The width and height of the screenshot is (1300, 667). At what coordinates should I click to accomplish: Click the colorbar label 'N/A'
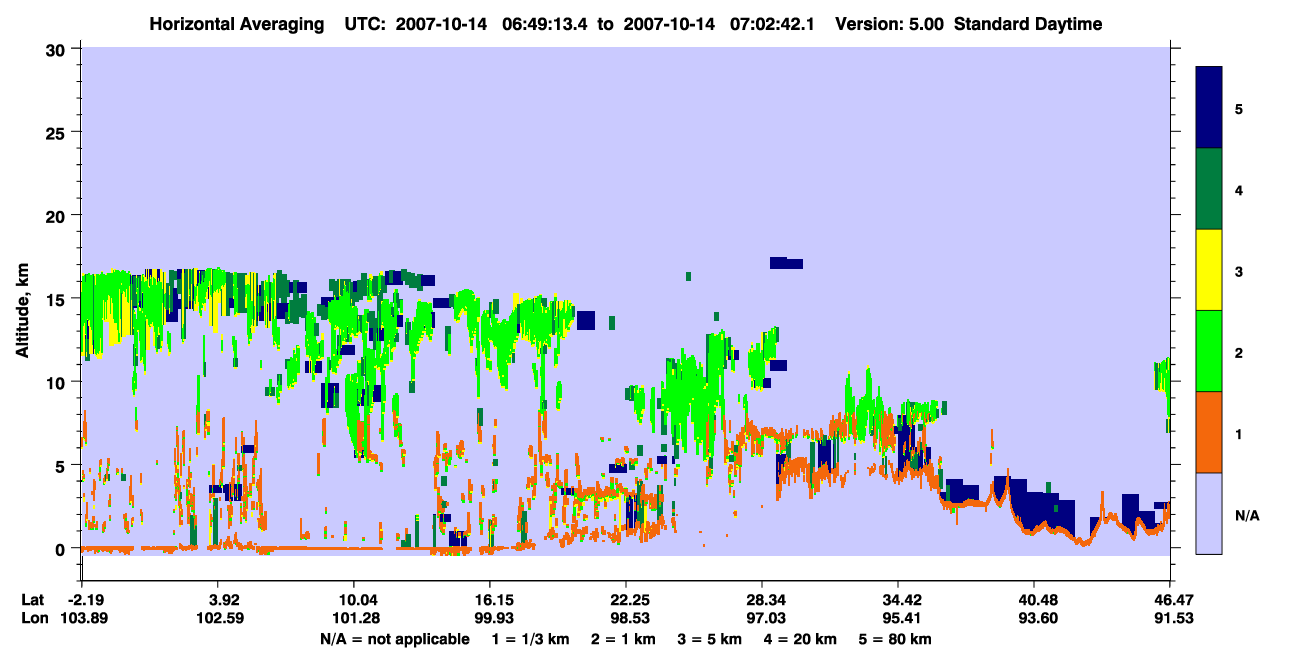point(1246,515)
